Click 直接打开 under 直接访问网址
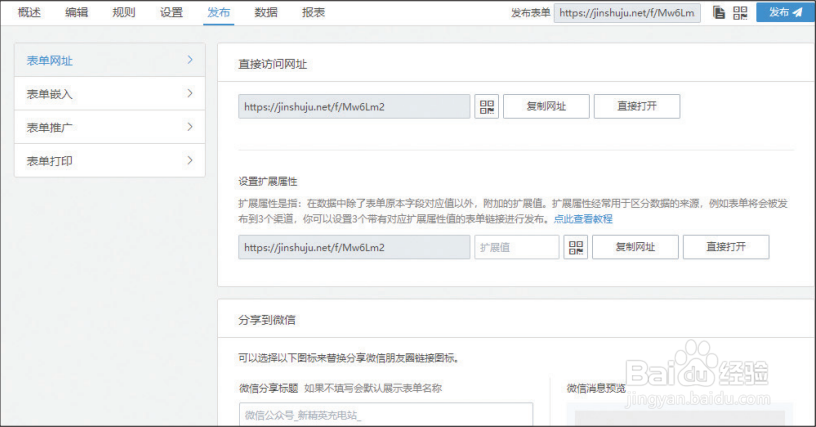 637,107
